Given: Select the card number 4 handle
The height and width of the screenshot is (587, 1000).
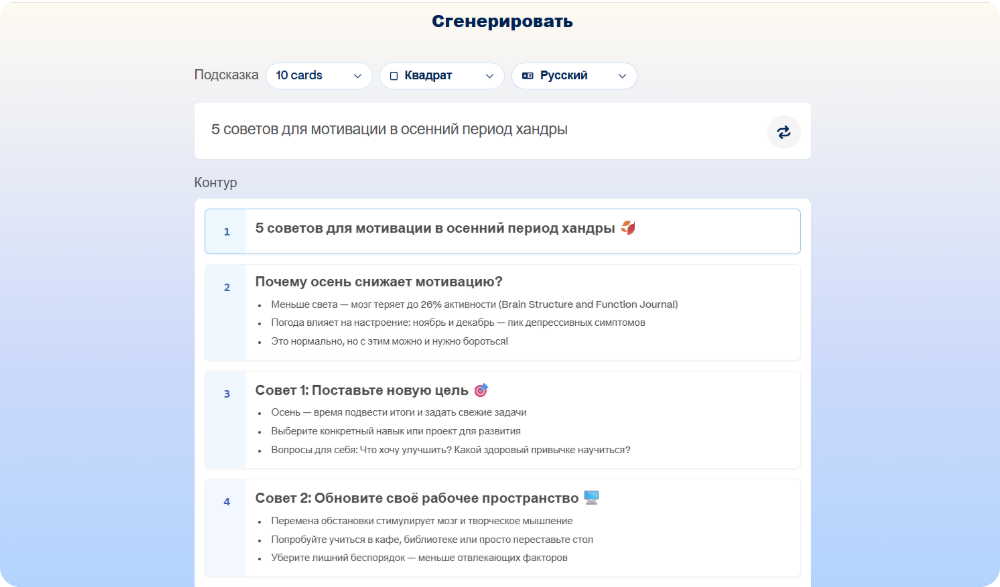Looking at the screenshot, I should tap(226, 502).
